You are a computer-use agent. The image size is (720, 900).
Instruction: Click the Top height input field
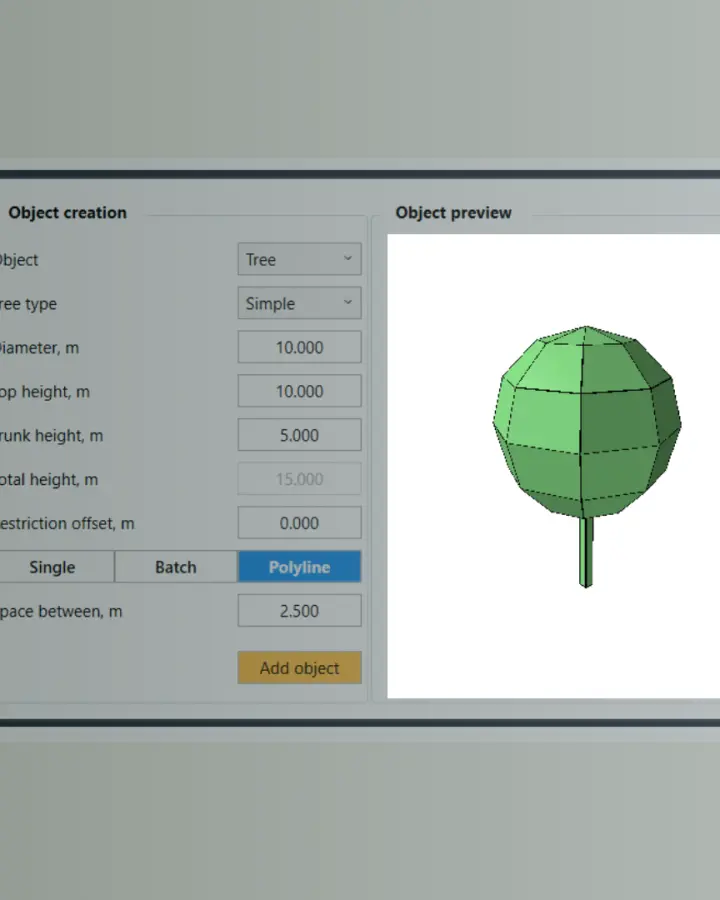click(x=299, y=391)
